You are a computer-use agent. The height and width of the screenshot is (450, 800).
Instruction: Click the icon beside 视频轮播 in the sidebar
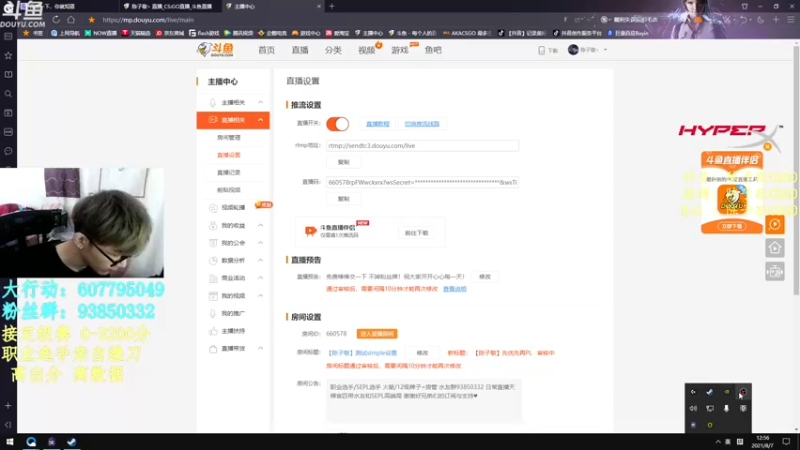click(213, 208)
